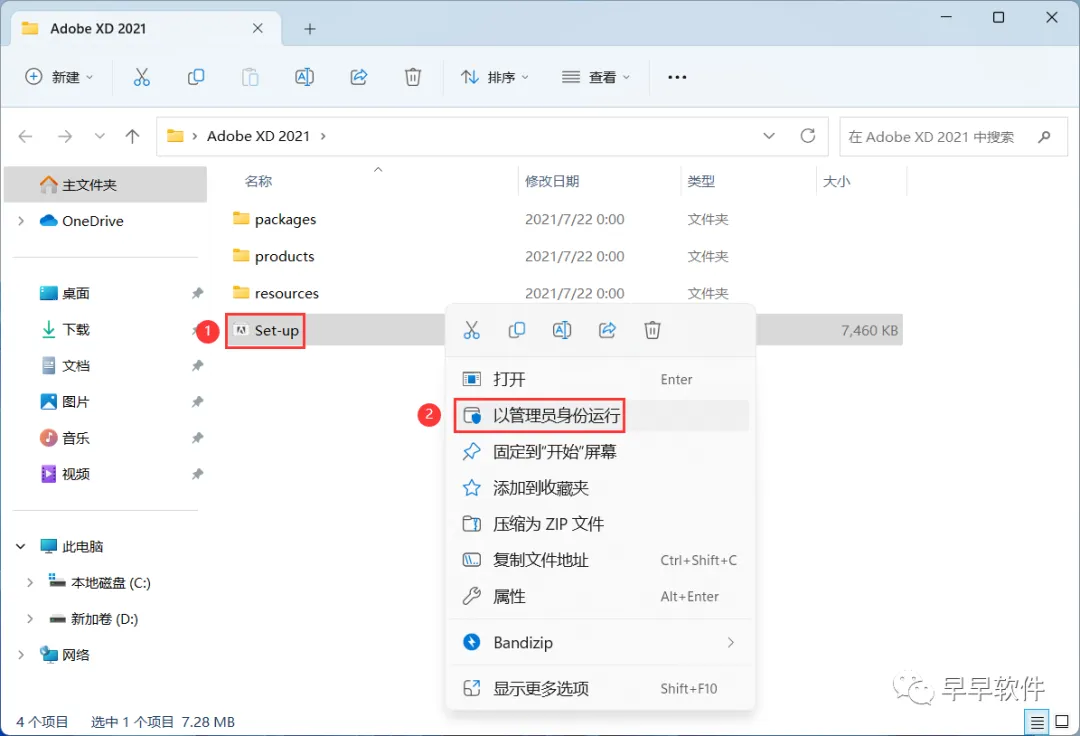This screenshot has width=1080, height=736.
Task: Choose 打开 from the context menu
Action: 599,379
